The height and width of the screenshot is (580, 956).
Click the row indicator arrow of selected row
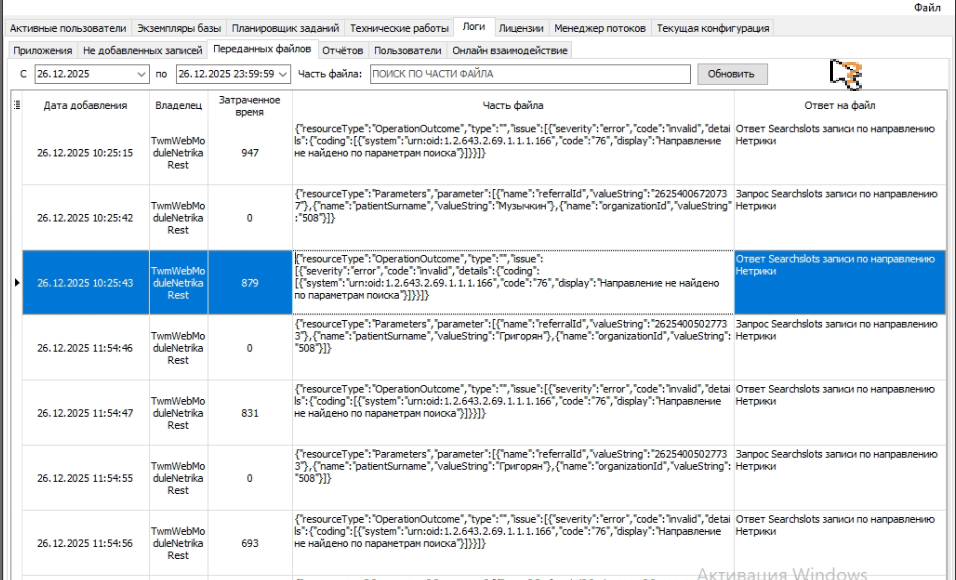[17, 283]
